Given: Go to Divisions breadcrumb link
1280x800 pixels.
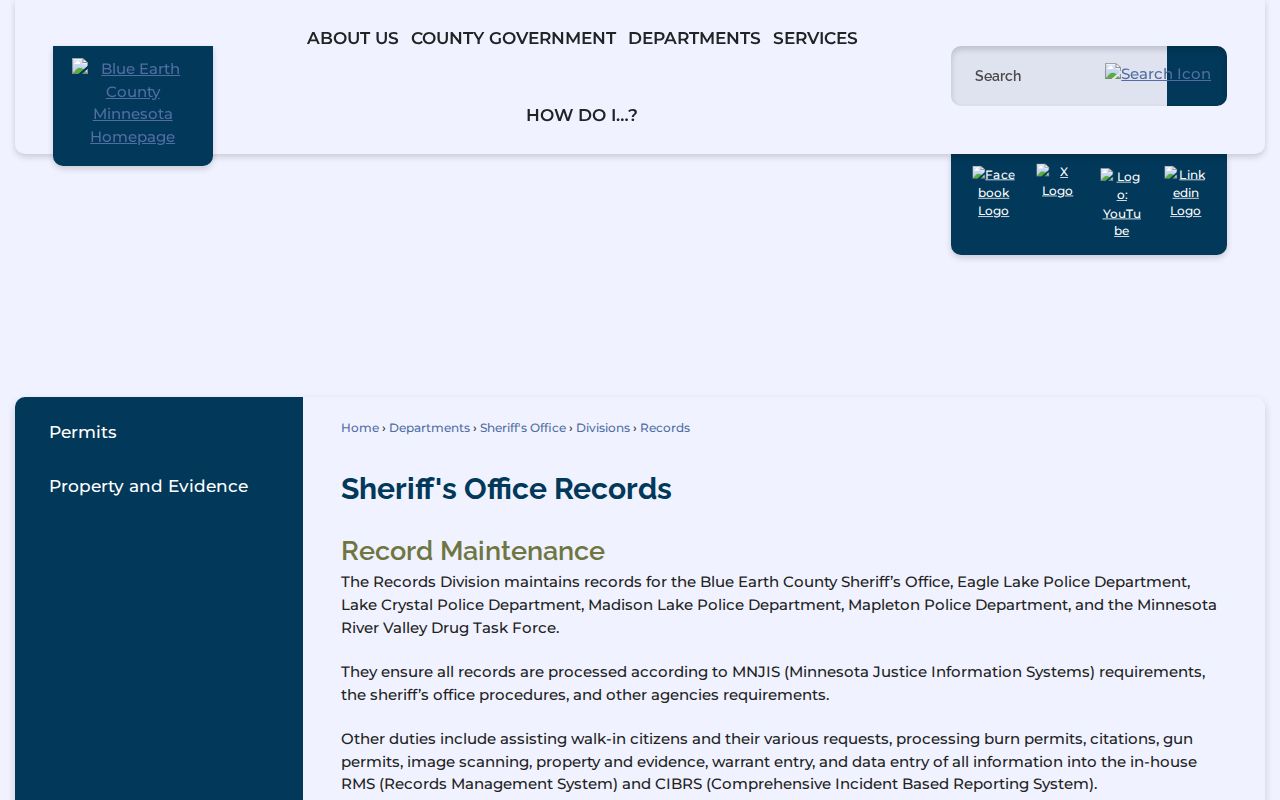Looking at the screenshot, I should (603, 428).
